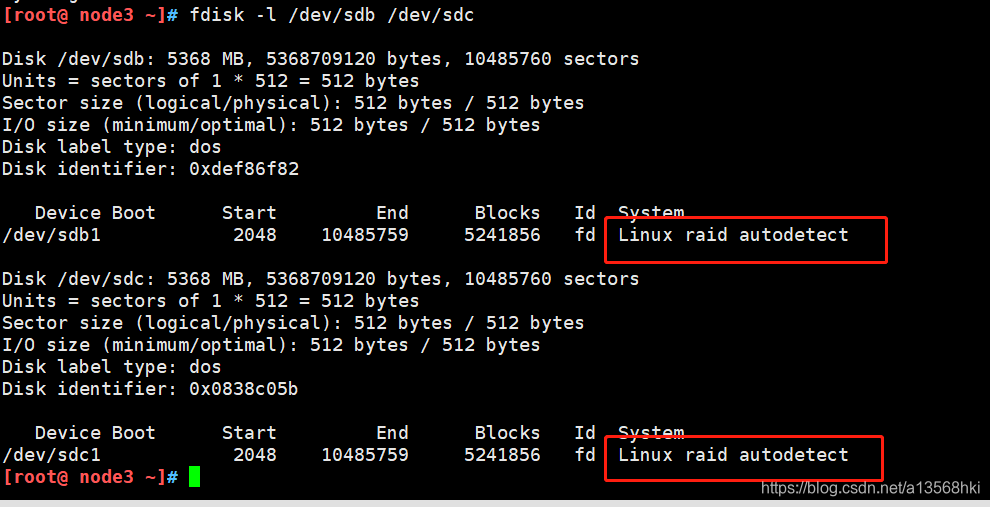The image size is (990, 507).
Task: Click Blocks value 5241856 in sdb1 row
Action: pos(502,235)
